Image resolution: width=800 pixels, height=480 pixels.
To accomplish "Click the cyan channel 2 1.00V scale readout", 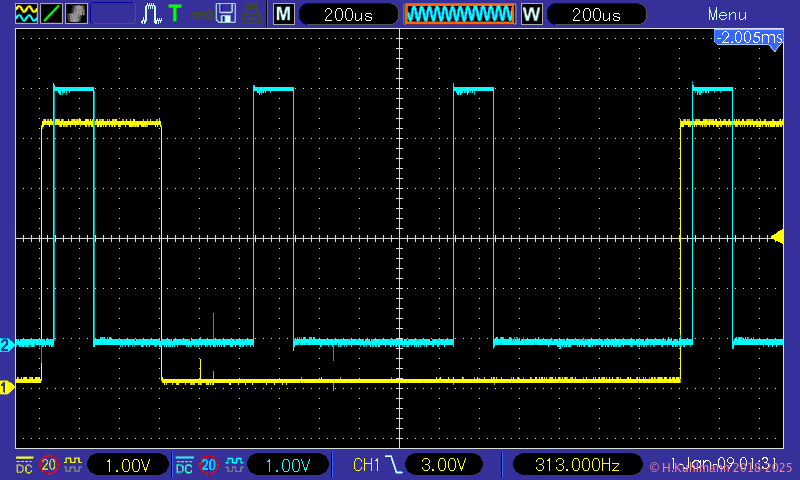I will (x=288, y=465).
